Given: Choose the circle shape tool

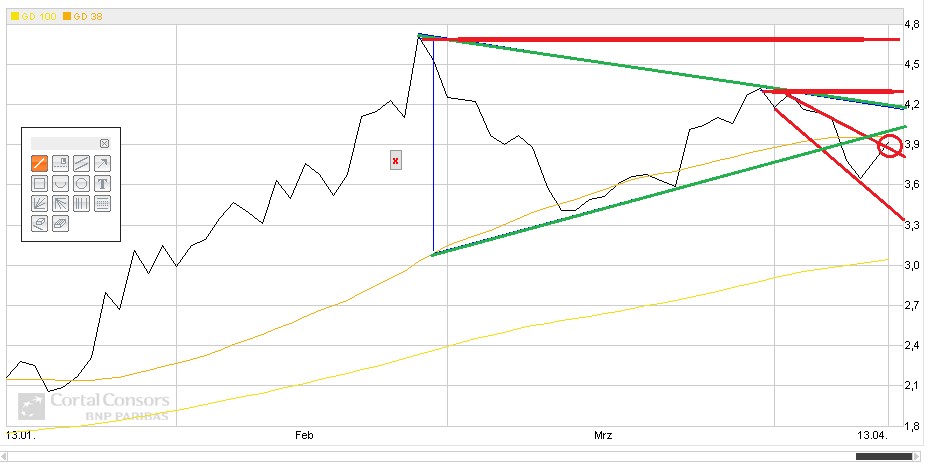Looking at the screenshot, I should [81, 183].
